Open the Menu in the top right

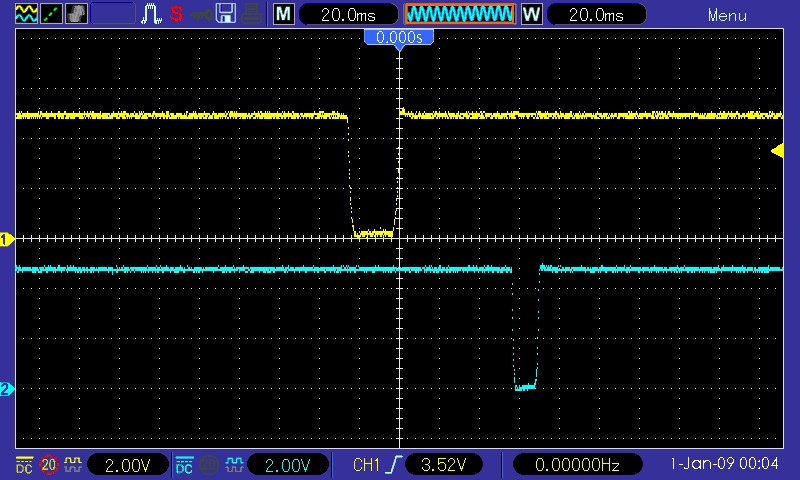727,15
